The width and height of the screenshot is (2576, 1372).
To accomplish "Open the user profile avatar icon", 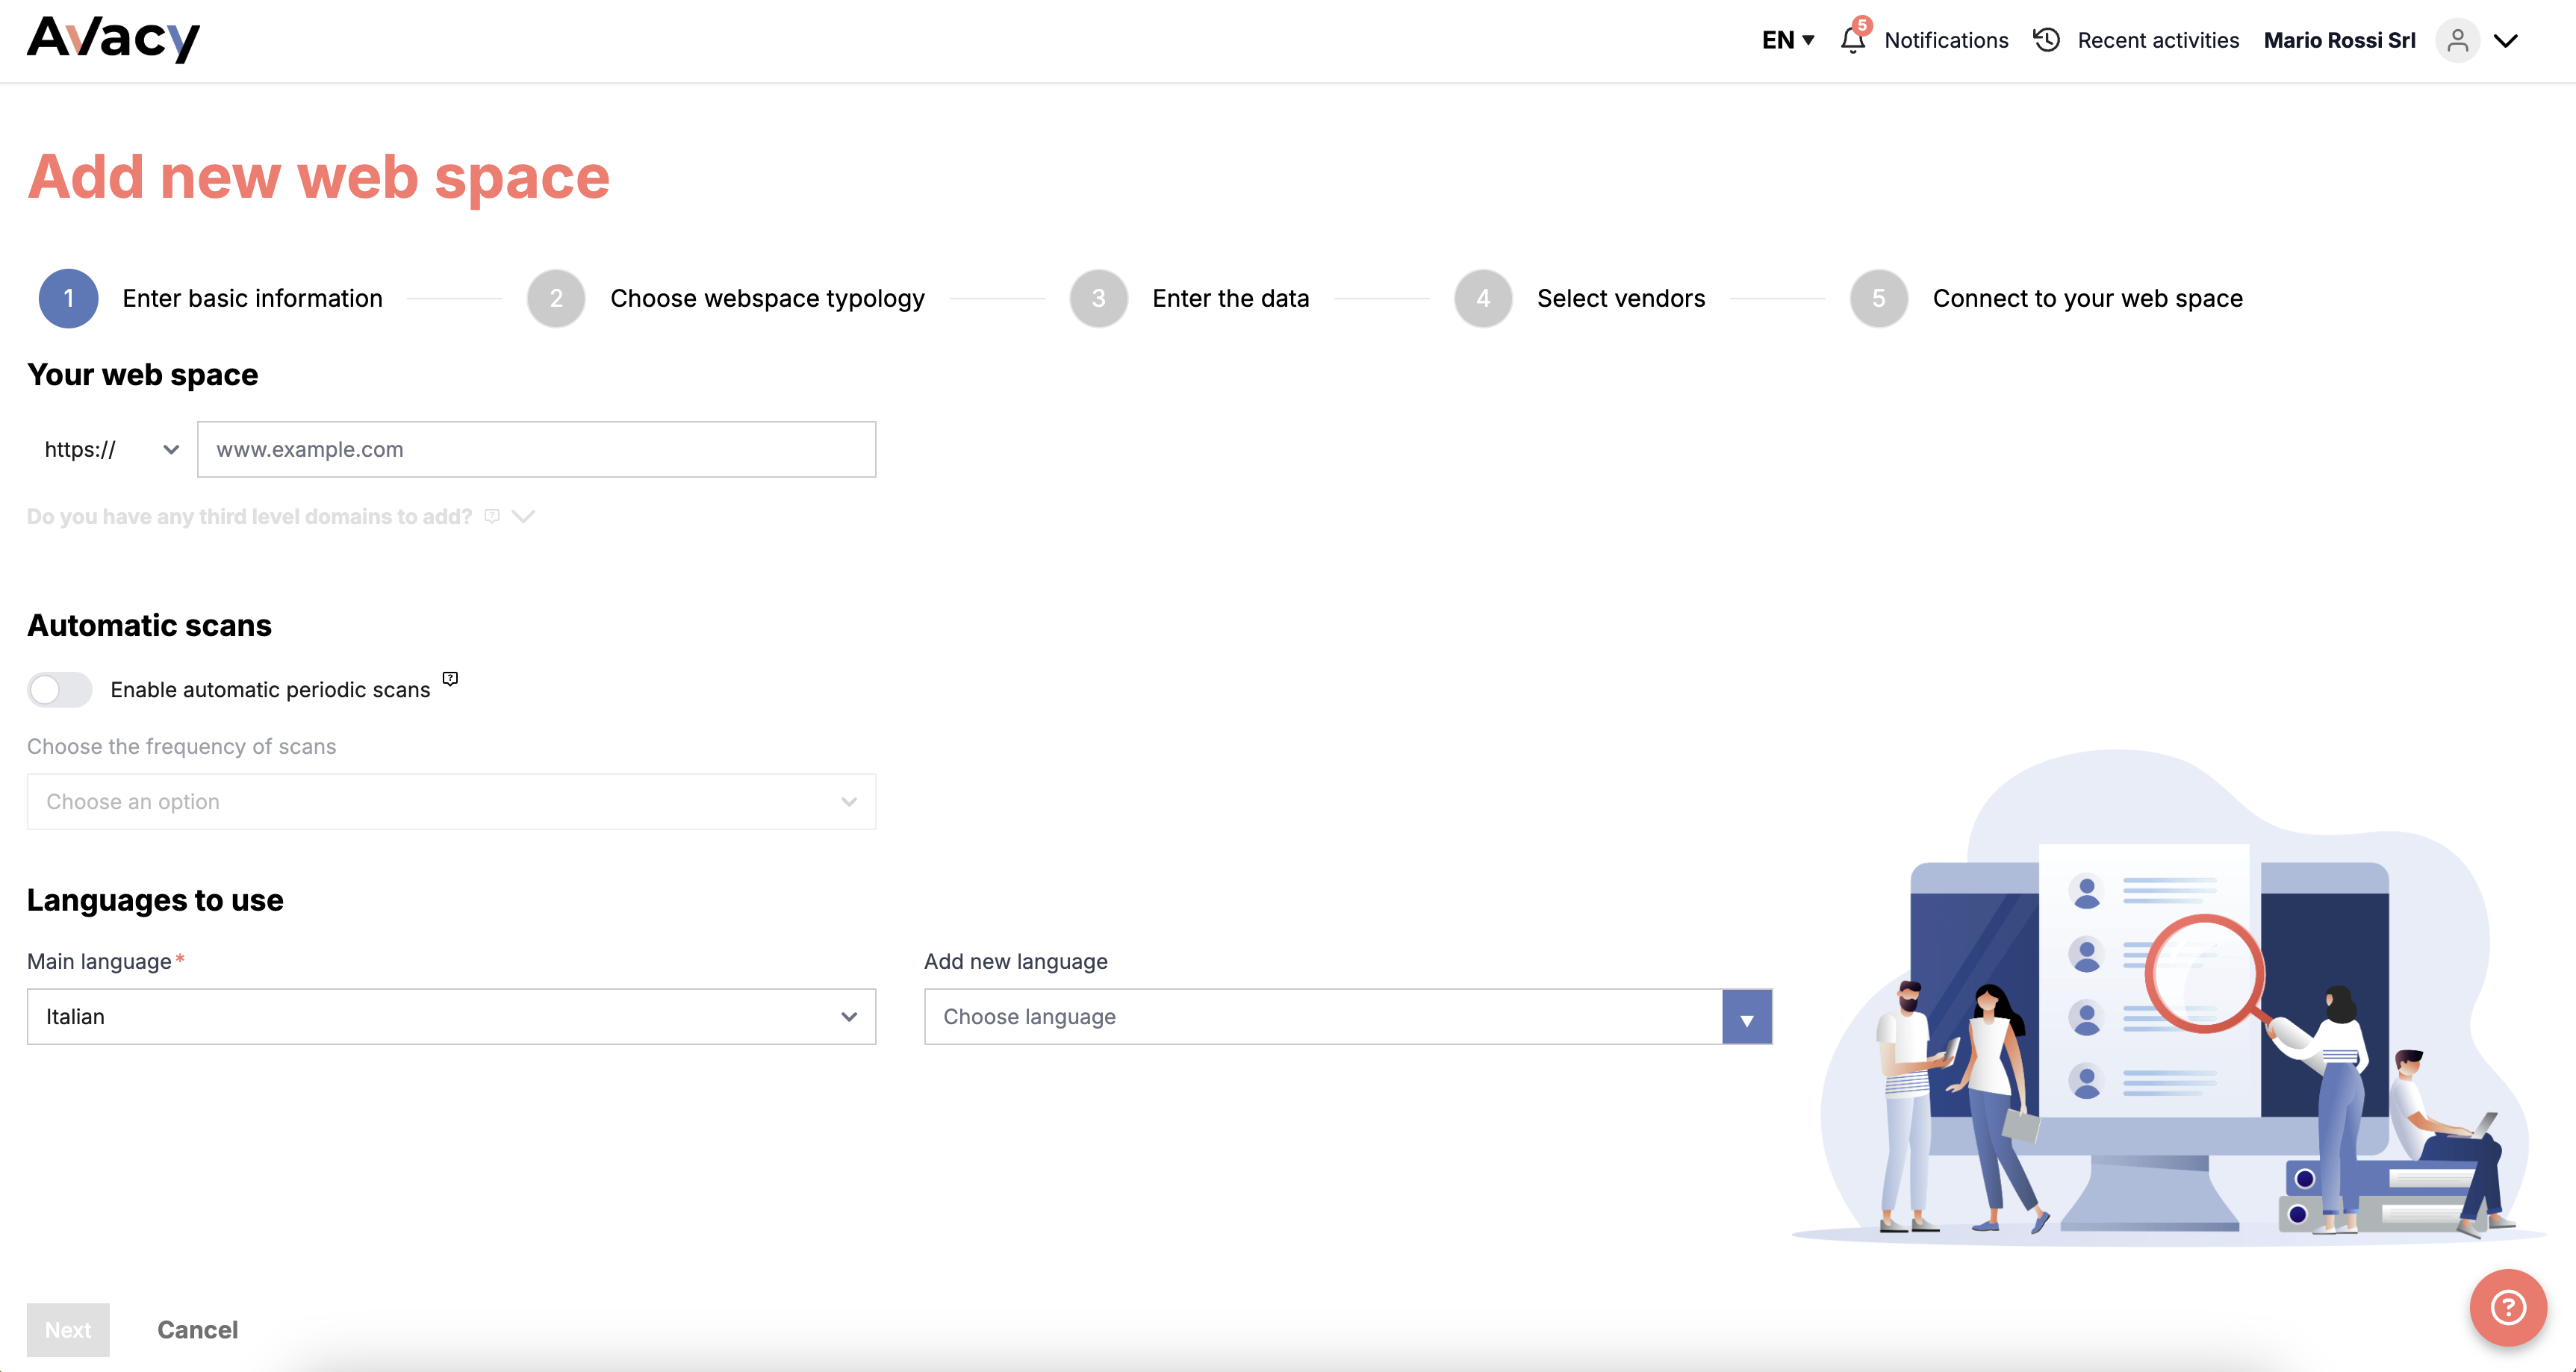I will pyautogui.click(x=2458, y=41).
